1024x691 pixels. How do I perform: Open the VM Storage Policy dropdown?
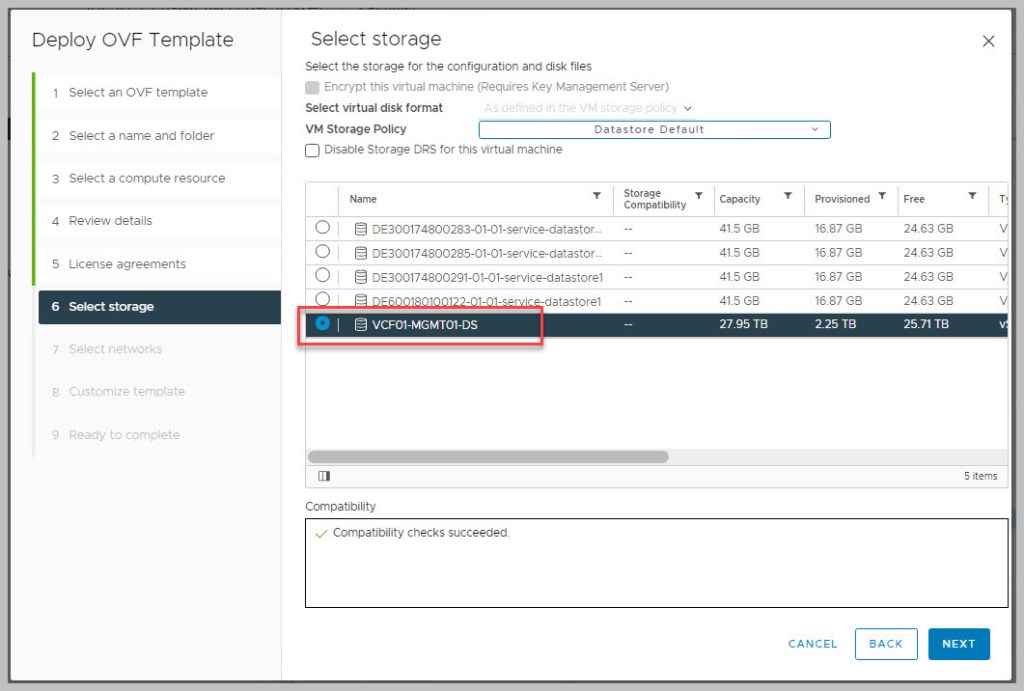pos(654,130)
